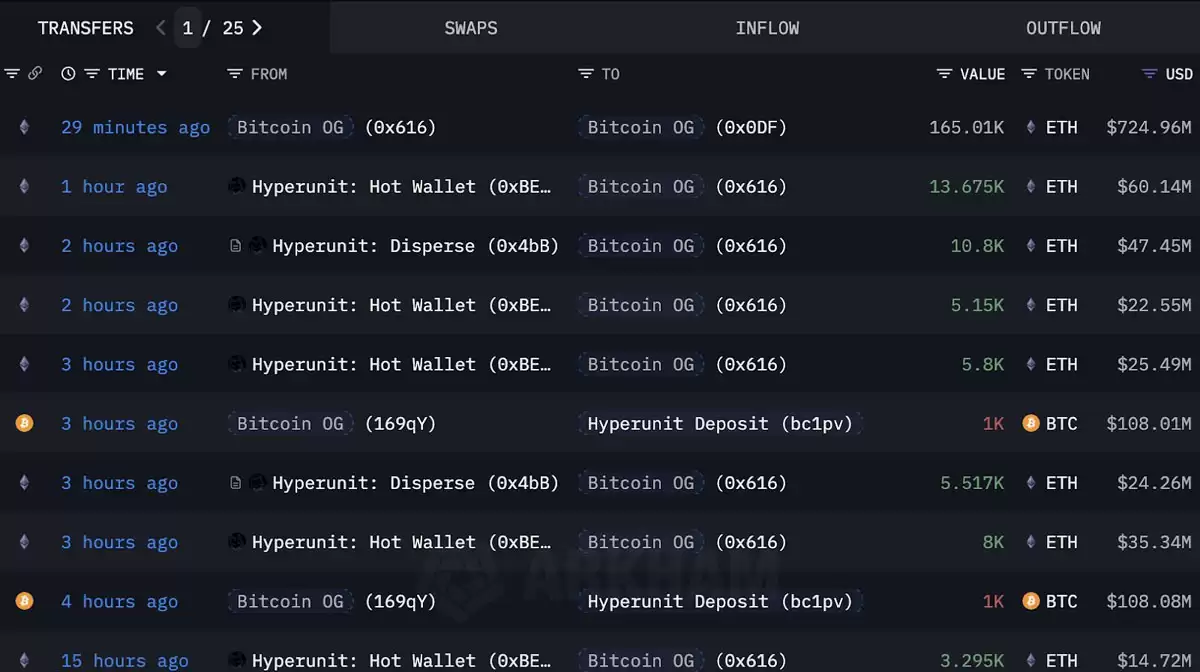1200x672 pixels.
Task: Go to the next page of transfers
Action: click(257, 28)
